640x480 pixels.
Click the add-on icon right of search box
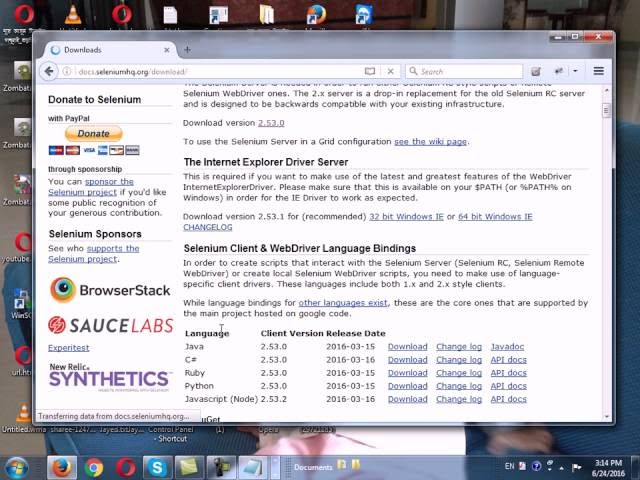pos(536,71)
